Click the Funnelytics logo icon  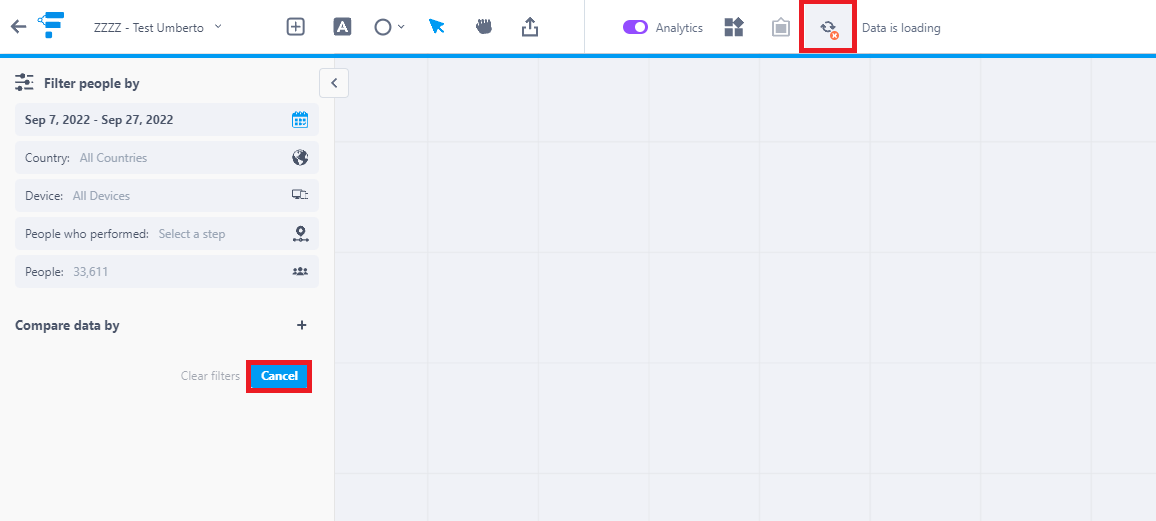[x=52, y=25]
